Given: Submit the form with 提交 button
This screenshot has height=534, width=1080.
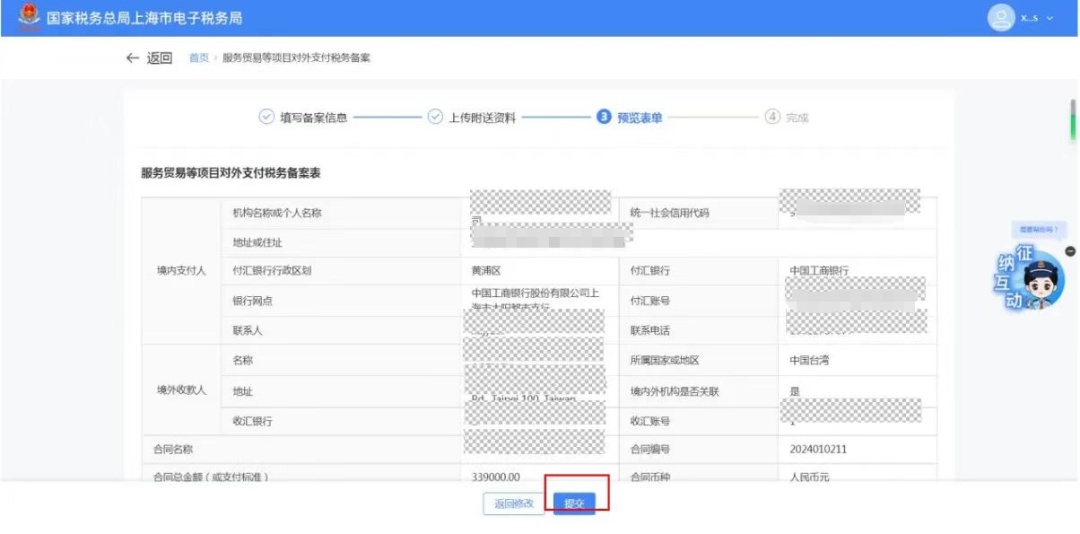Looking at the screenshot, I should pyautogui.click(x=574, y=504).
